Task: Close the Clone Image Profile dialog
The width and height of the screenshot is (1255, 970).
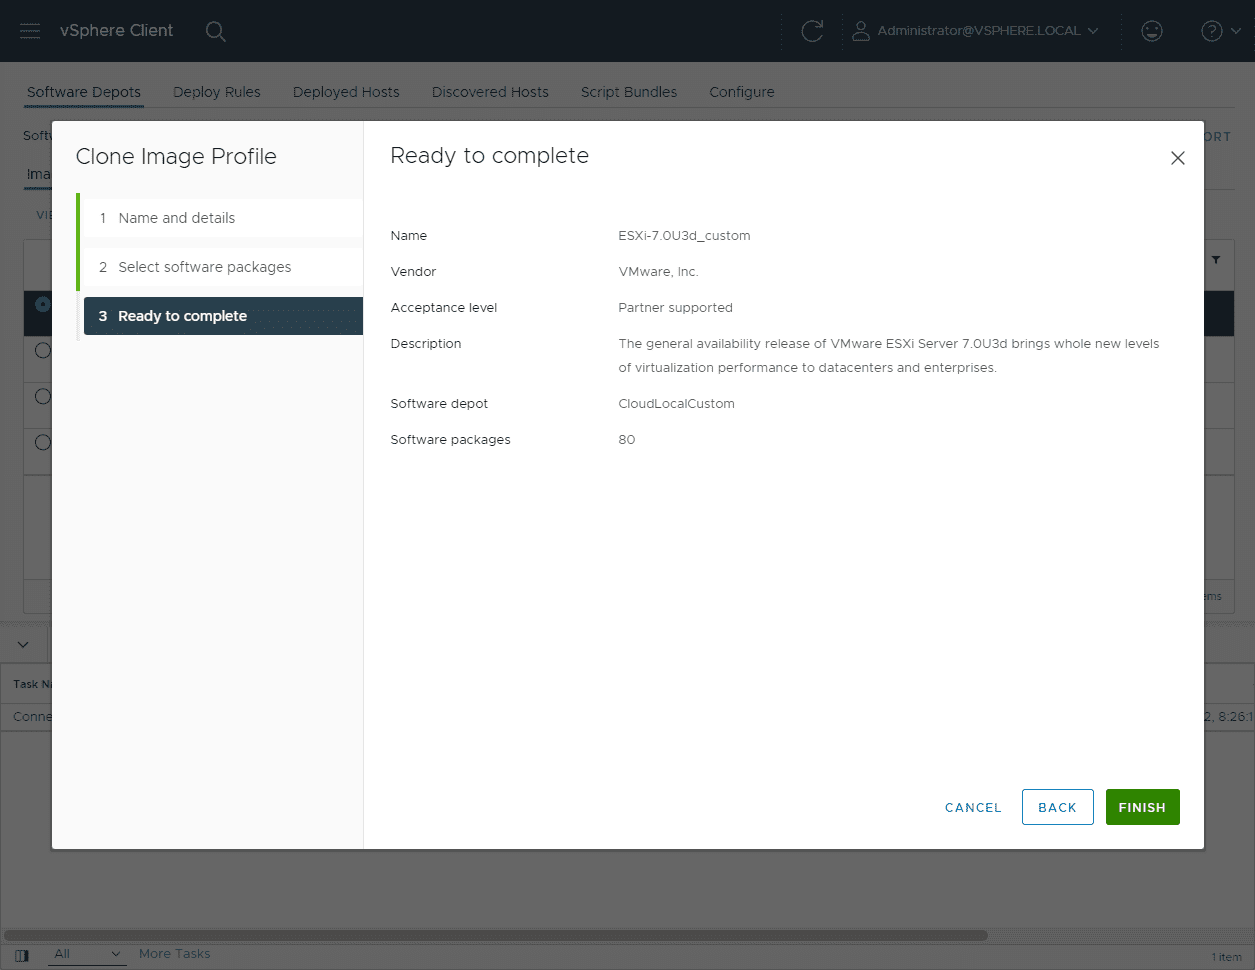Action: 1177,158
